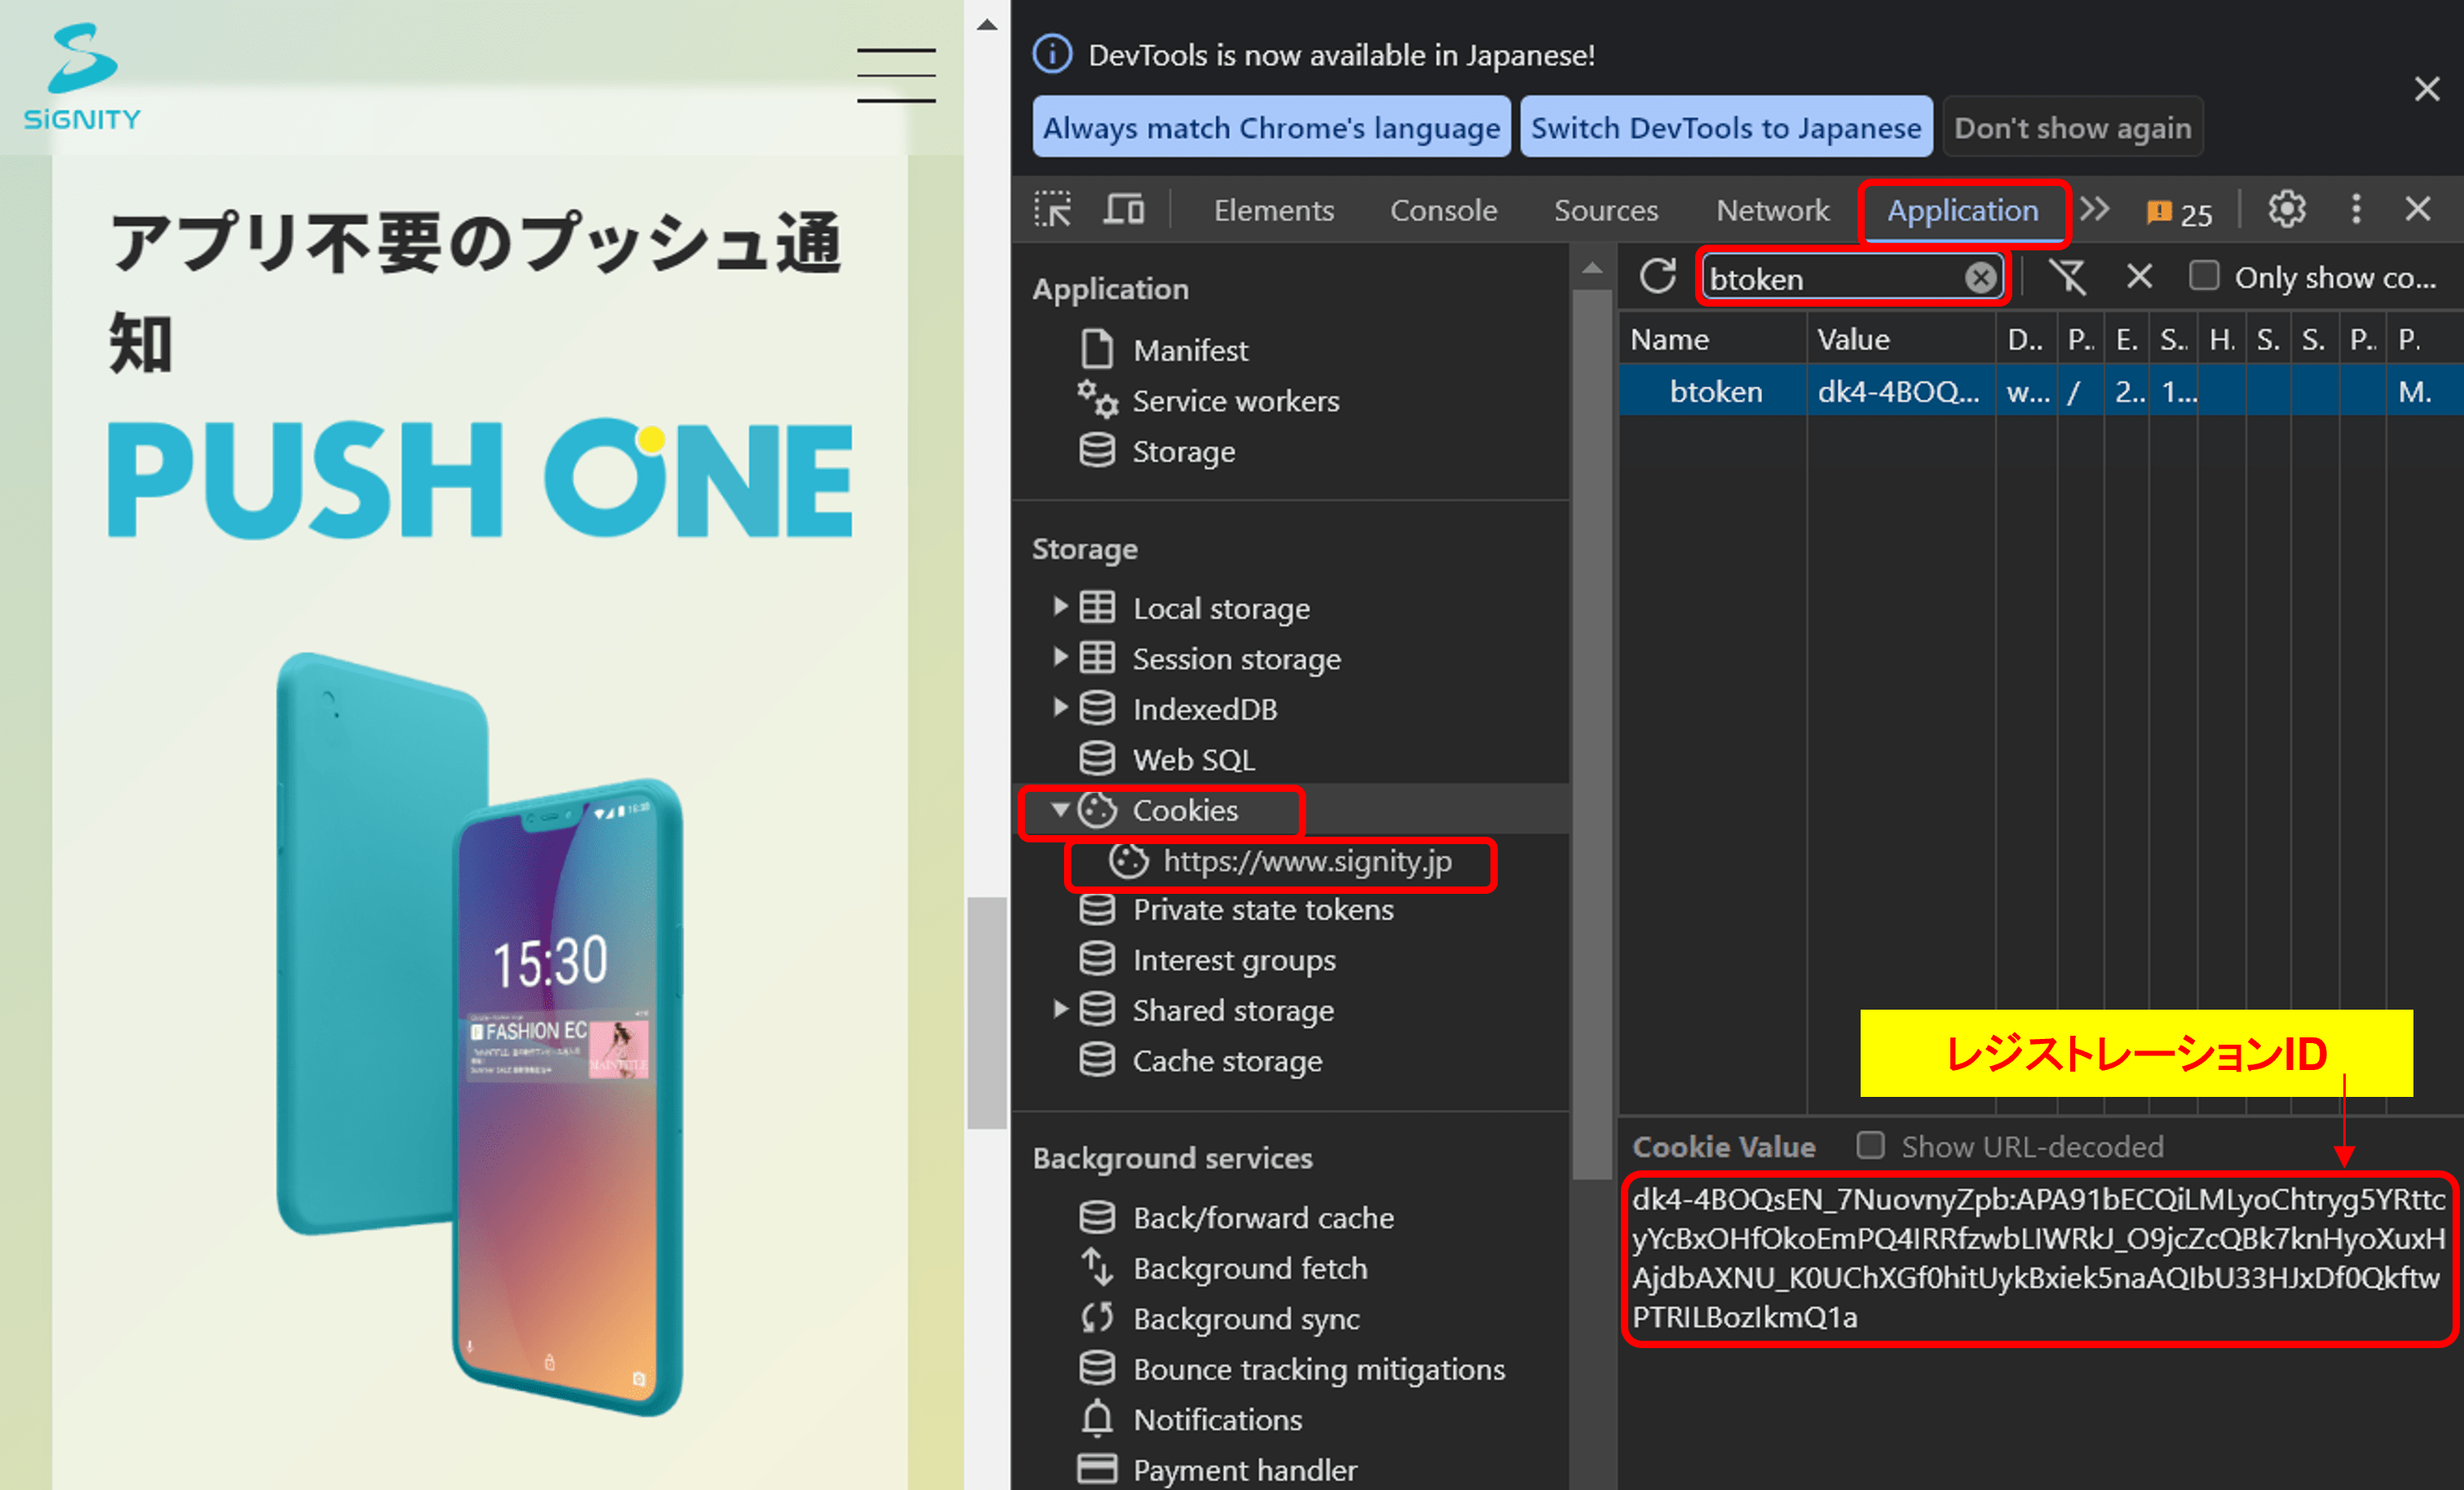Collapse the Cookies disclosure triangle
Viewport: 2464px width, 1490px height.
point(1061,811)
